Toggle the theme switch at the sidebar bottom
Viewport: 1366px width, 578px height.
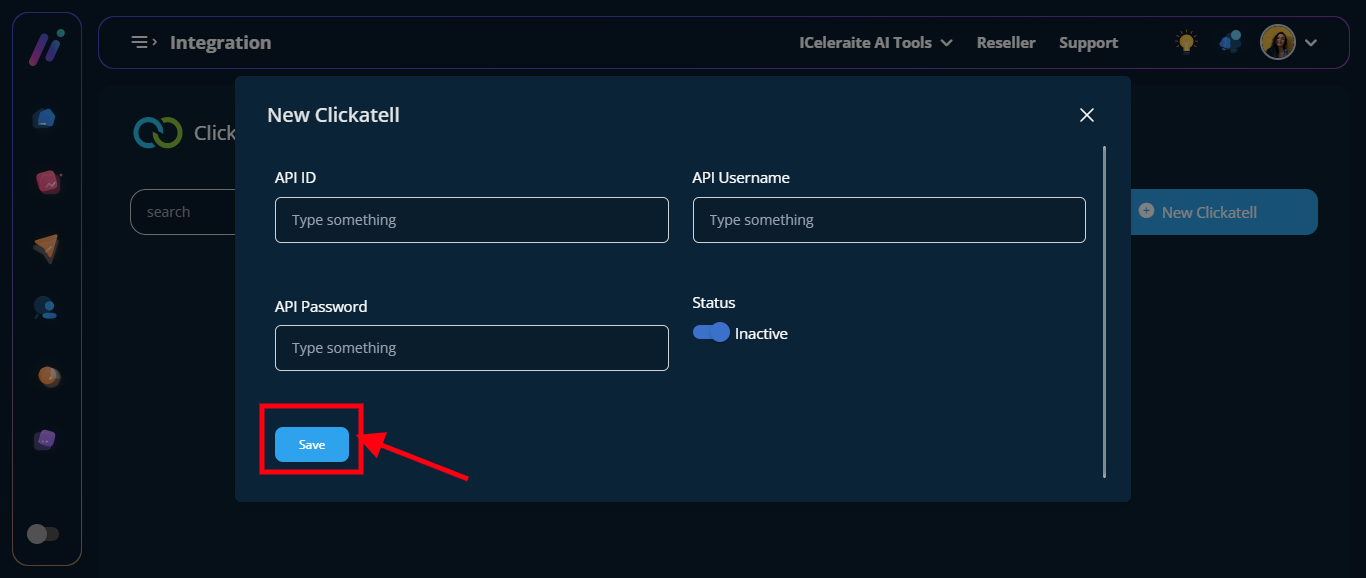(x=43, y=534)
